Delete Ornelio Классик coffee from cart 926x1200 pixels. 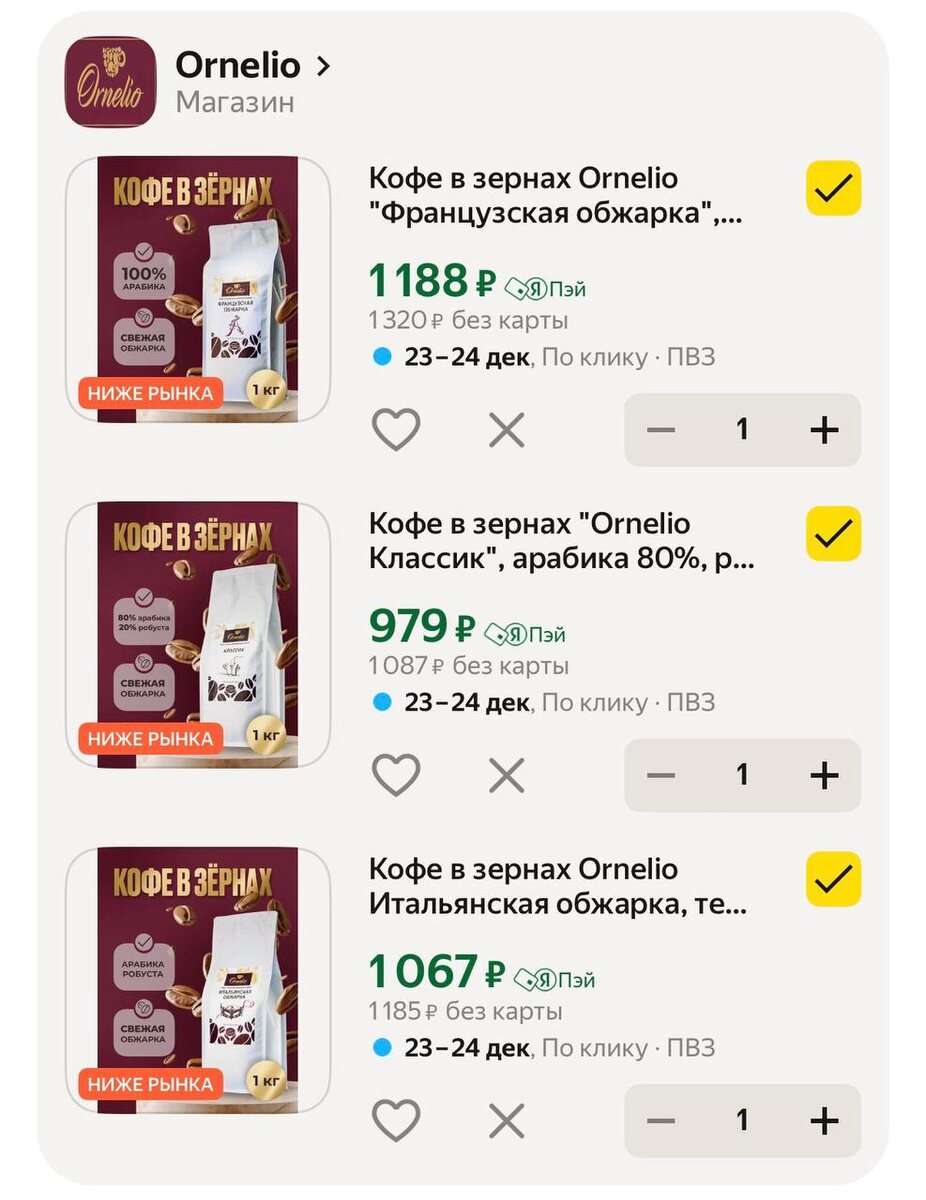506,775
